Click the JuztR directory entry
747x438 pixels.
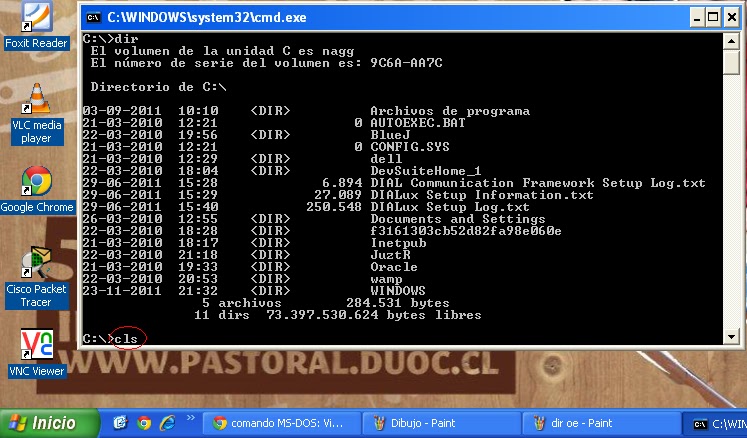tap(390, 255)
